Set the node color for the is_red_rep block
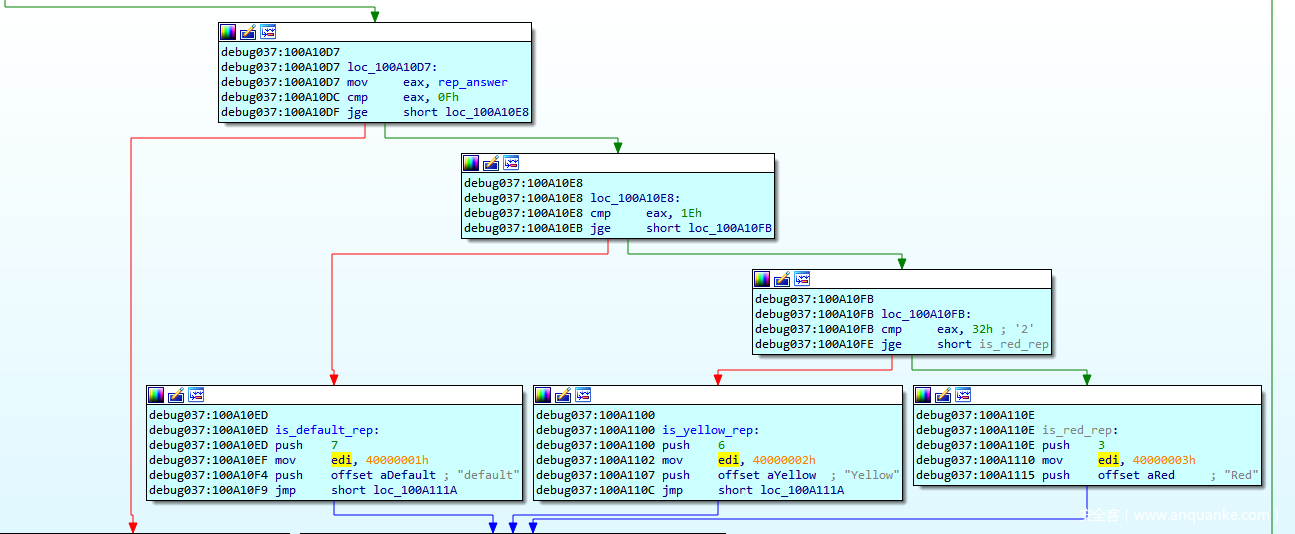1295x534 pixels. 923,395
